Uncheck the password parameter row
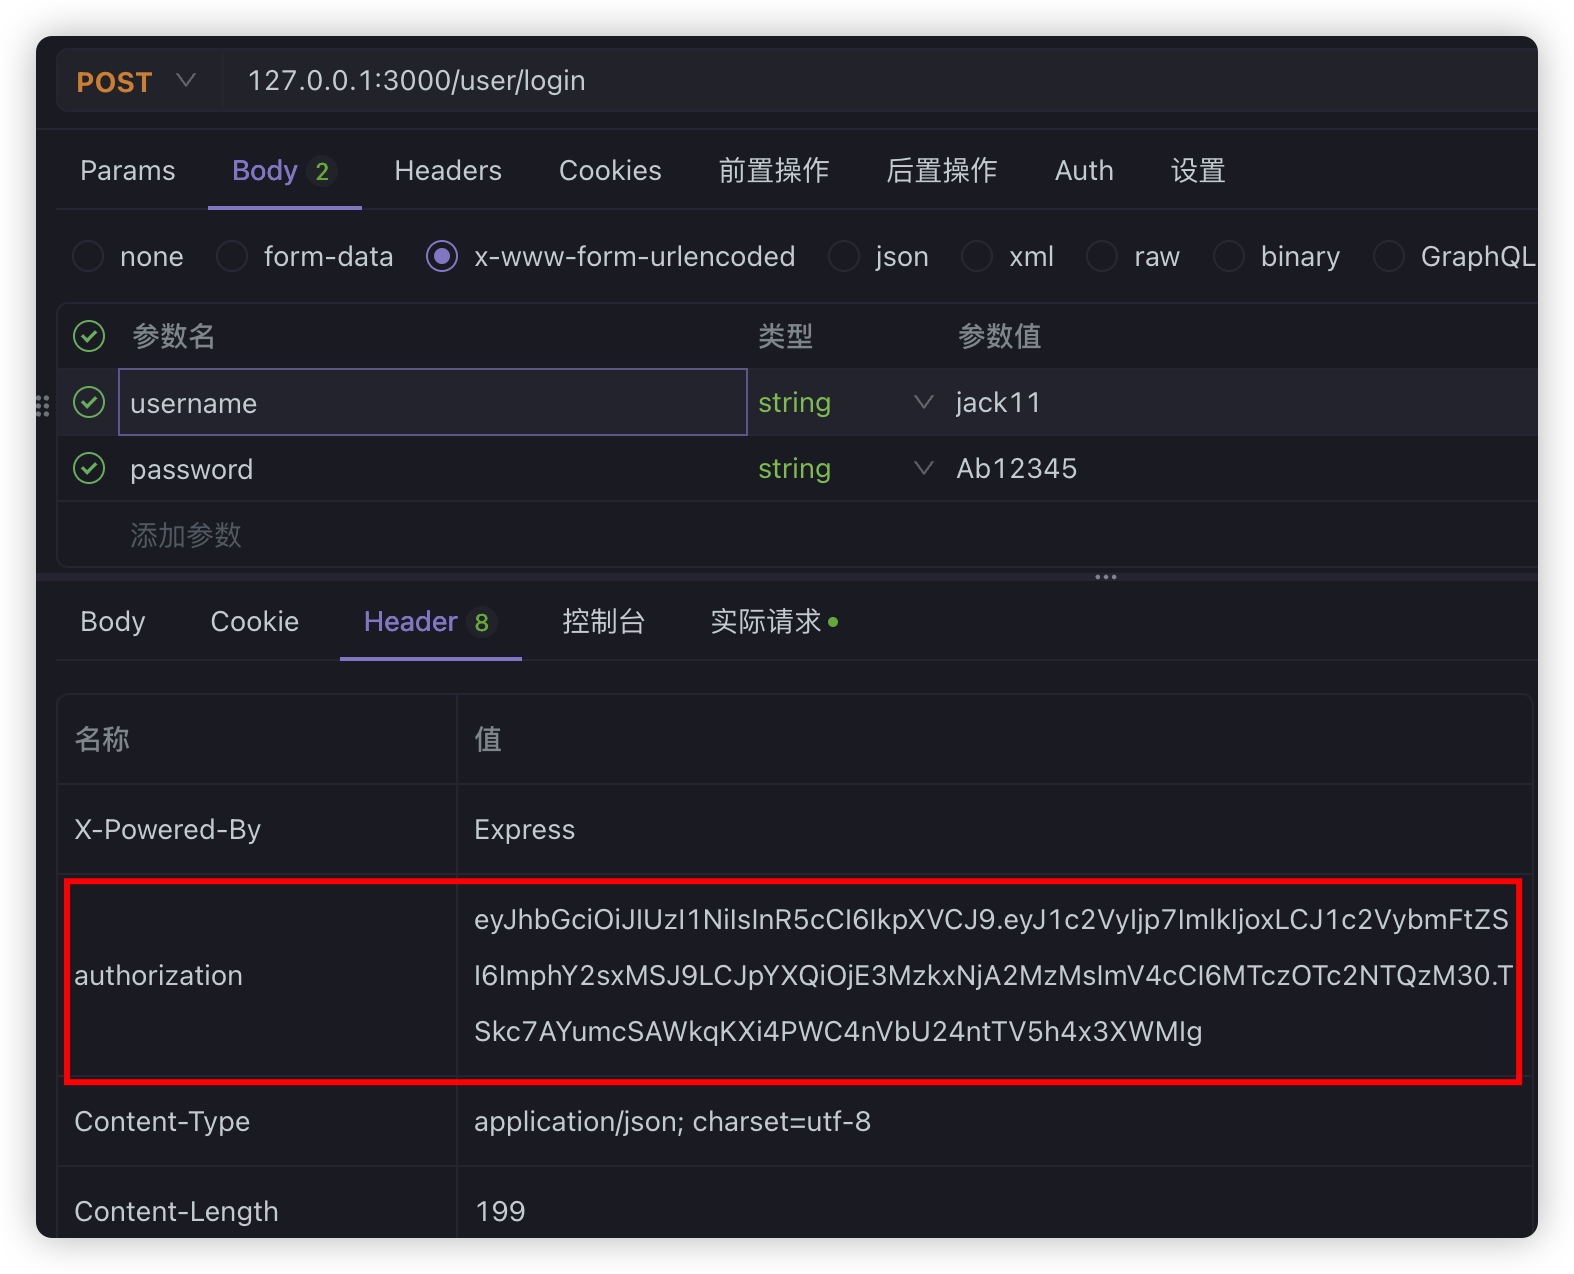 coord(89,468)
